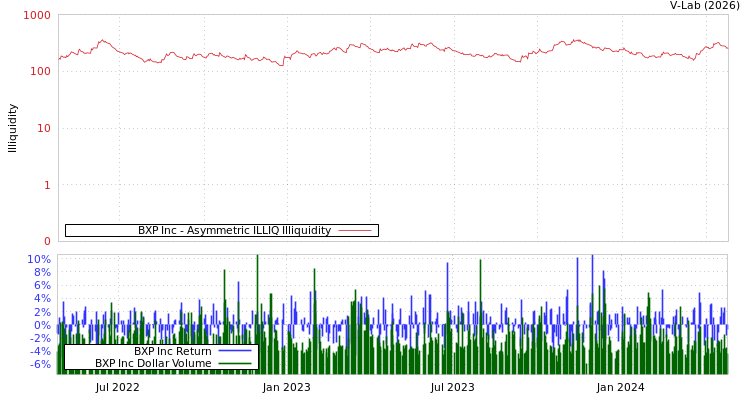The width and height of the screenshot is (750, 400).
Task: Click the -2% label on the return axis
Action: (x=39, y=338)
